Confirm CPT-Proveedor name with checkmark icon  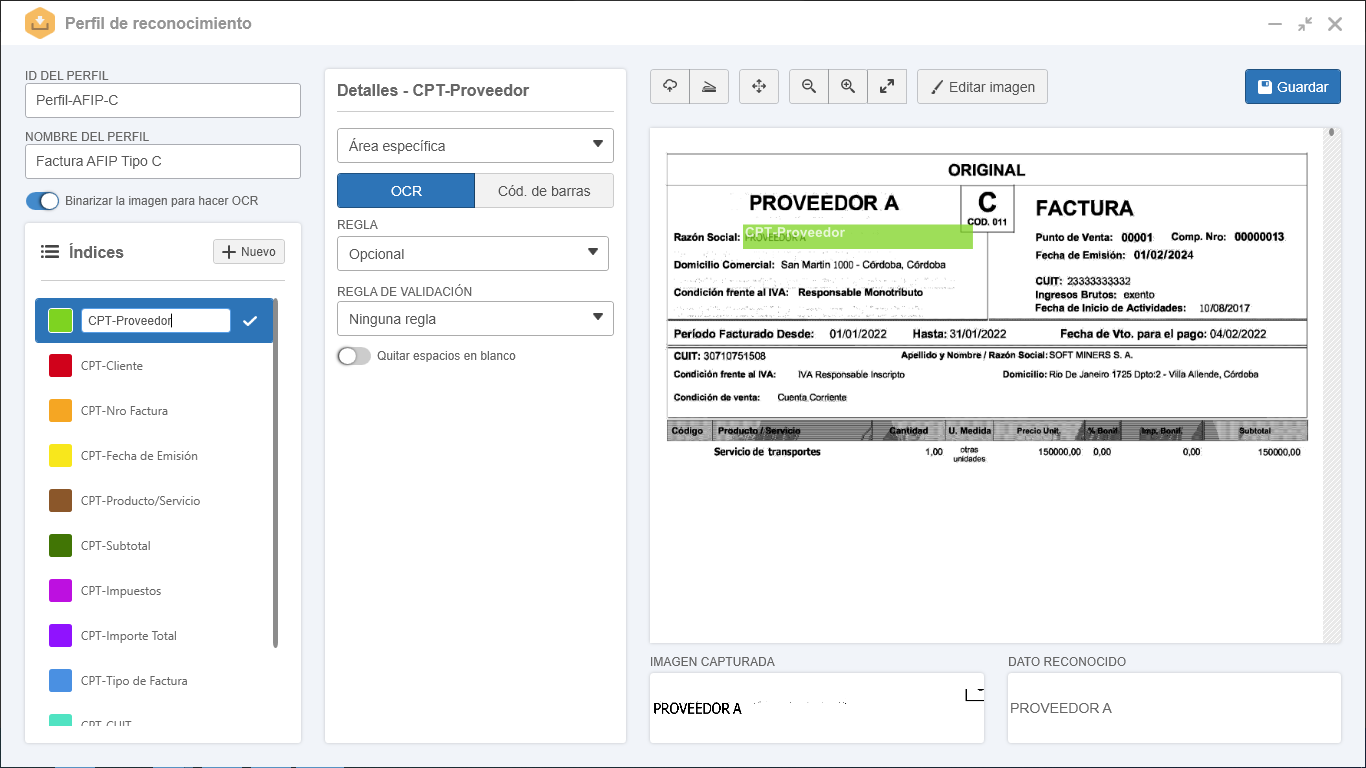click(x=251, y=321)
